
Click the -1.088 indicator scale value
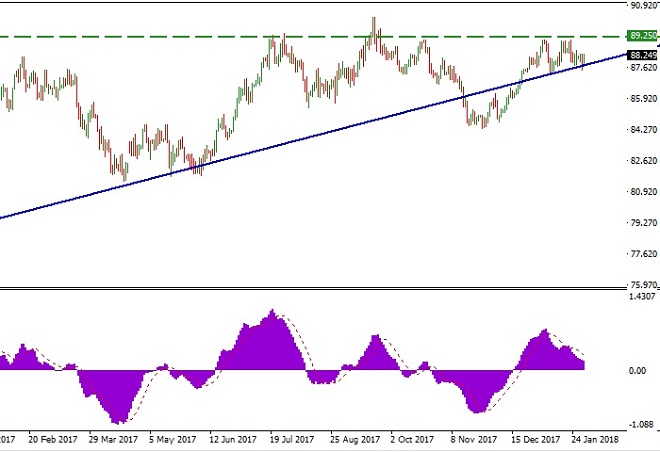pyautogui.click(x=642, y=424)
